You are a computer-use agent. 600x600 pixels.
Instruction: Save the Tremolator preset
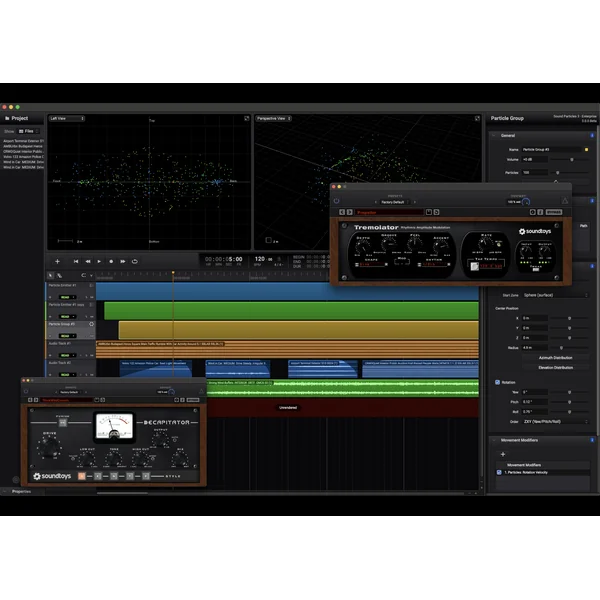pyautogui.click(x=429, y=212)
